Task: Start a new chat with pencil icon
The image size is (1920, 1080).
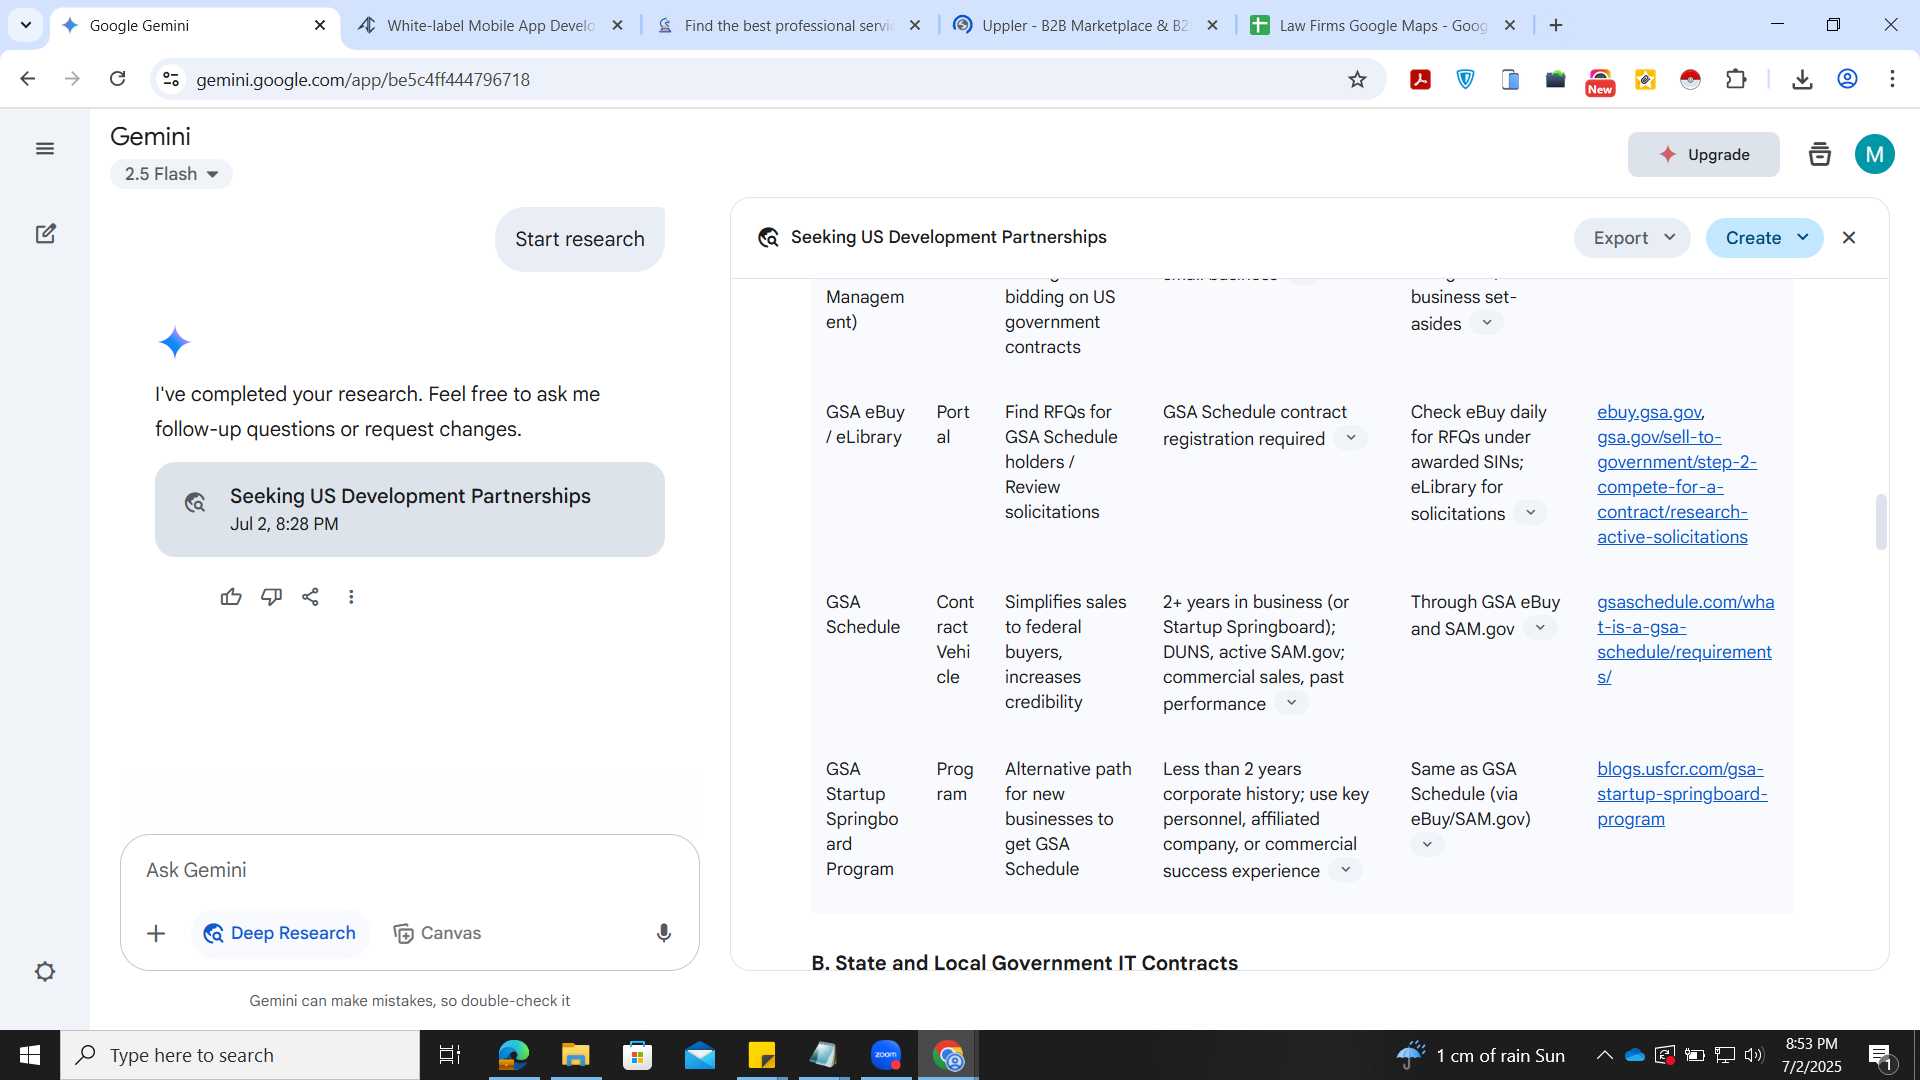Action: (x=45, y=234)
